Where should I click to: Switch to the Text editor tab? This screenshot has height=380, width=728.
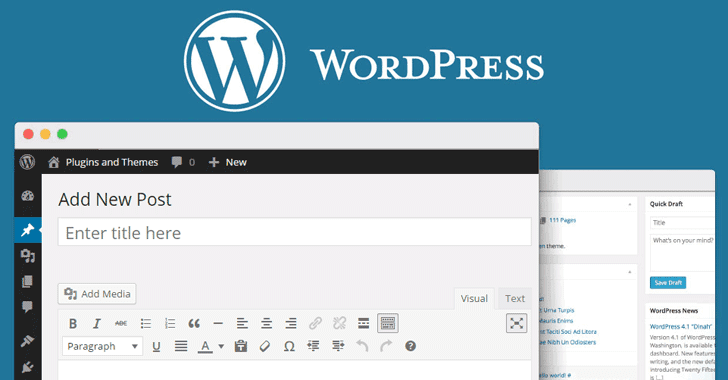point(515,299)
